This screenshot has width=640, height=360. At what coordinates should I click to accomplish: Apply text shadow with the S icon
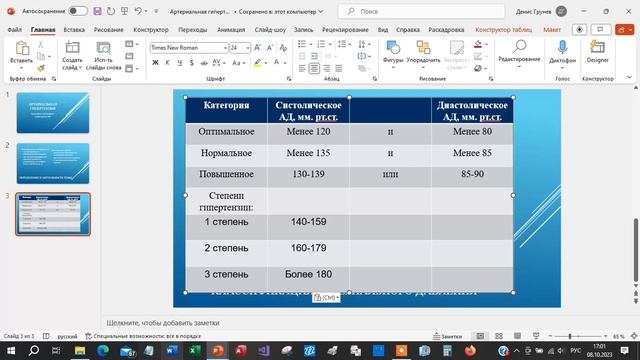[x=191, y=63]
